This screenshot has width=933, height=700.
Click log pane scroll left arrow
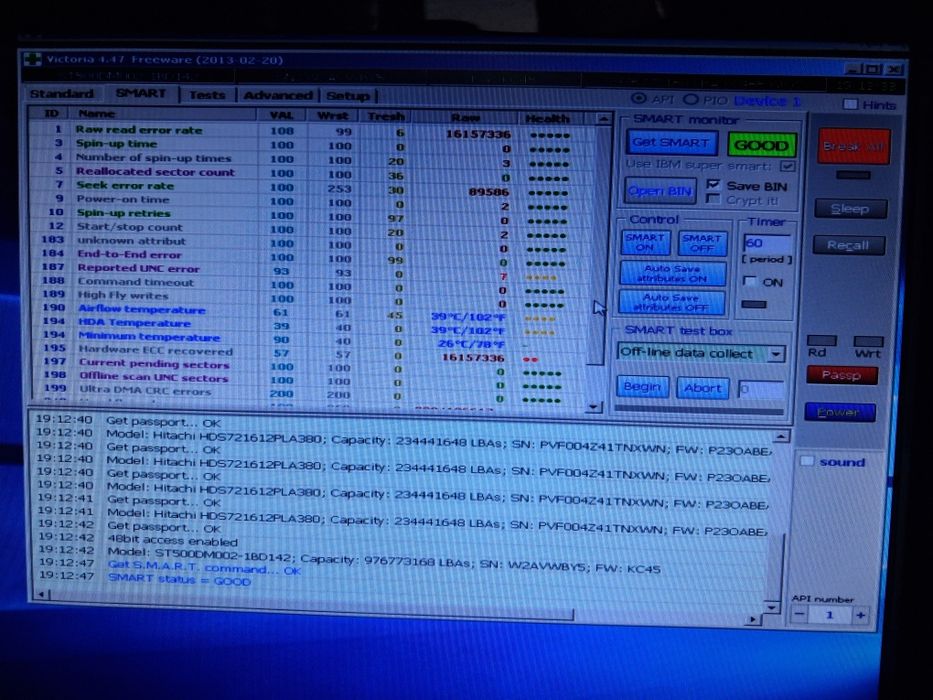[x=41, y=594]
